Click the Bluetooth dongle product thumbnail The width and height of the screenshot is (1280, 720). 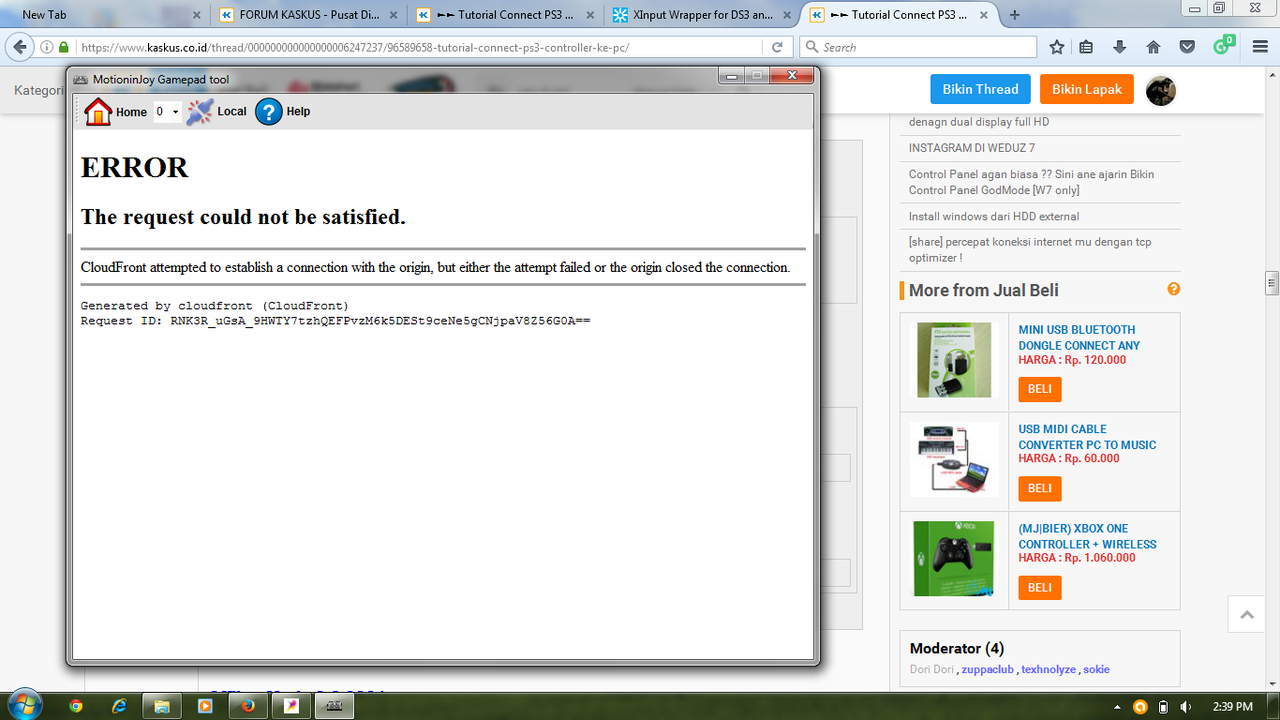point(954,360)
